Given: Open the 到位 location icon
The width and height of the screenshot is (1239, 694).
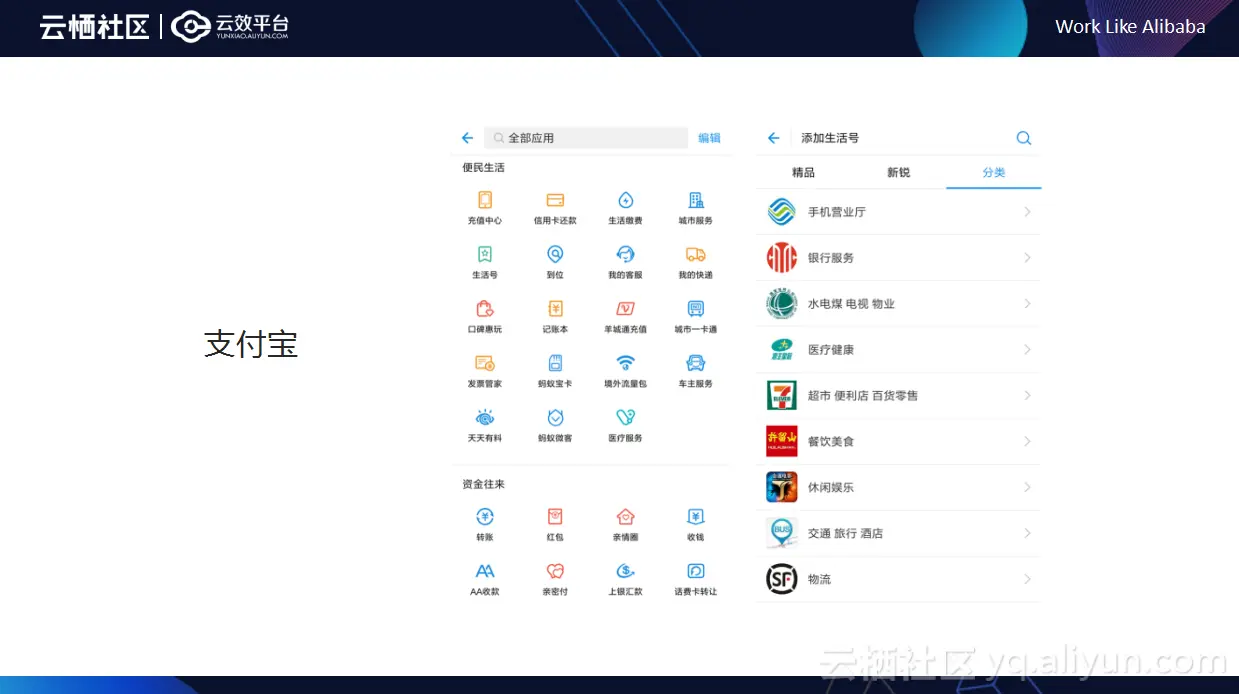Looking at the screenshot, I should pos(555,254).
